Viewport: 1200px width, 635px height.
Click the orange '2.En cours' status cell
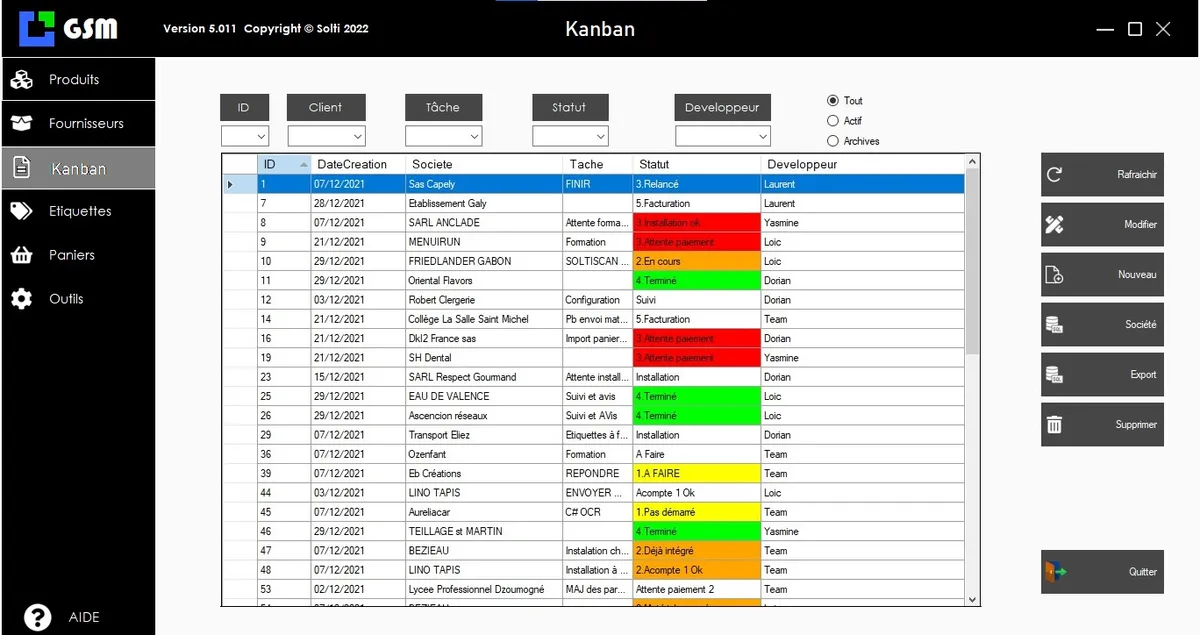[696, 261]
